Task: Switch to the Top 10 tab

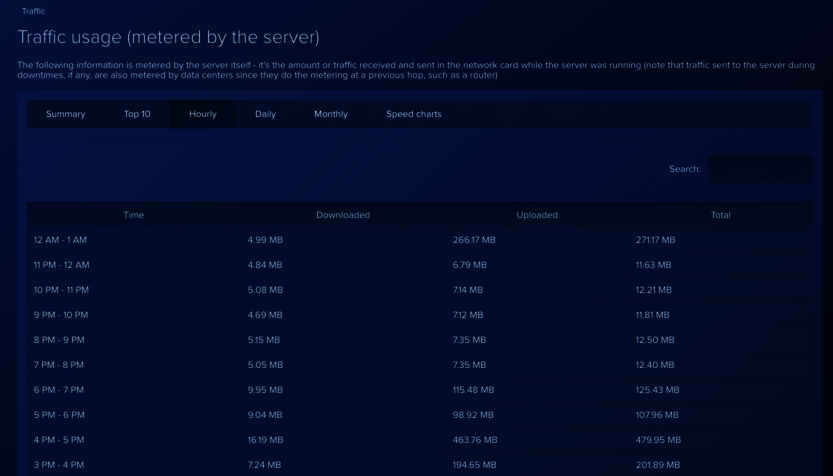Action: coord(137,114)
